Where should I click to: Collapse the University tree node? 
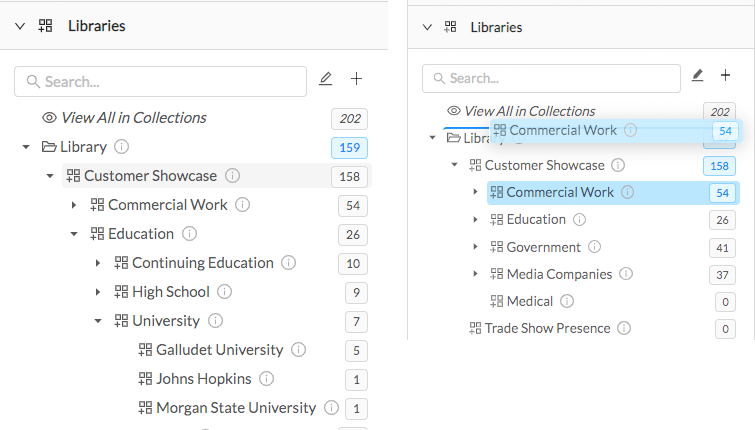tap(98, 321)
